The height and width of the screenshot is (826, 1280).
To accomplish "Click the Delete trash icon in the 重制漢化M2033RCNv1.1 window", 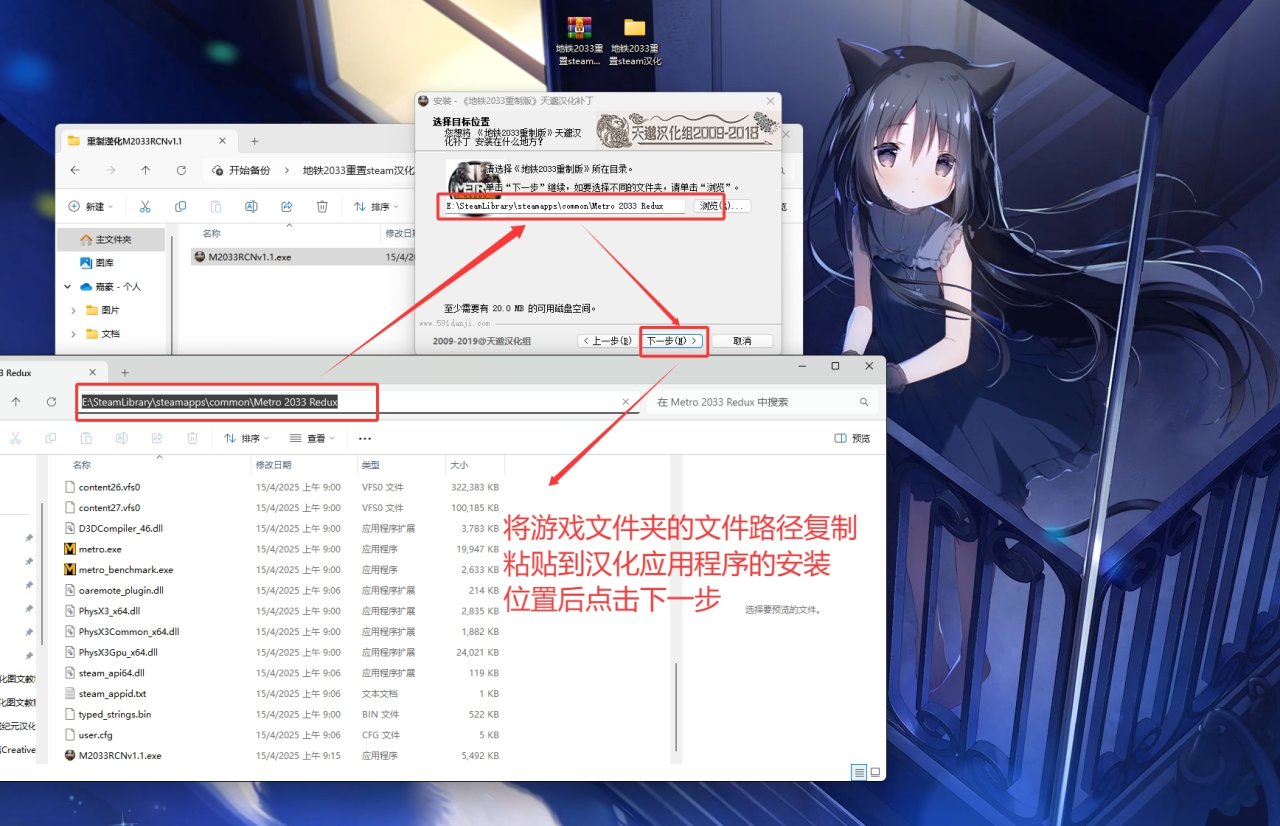I will click(322, 207).
